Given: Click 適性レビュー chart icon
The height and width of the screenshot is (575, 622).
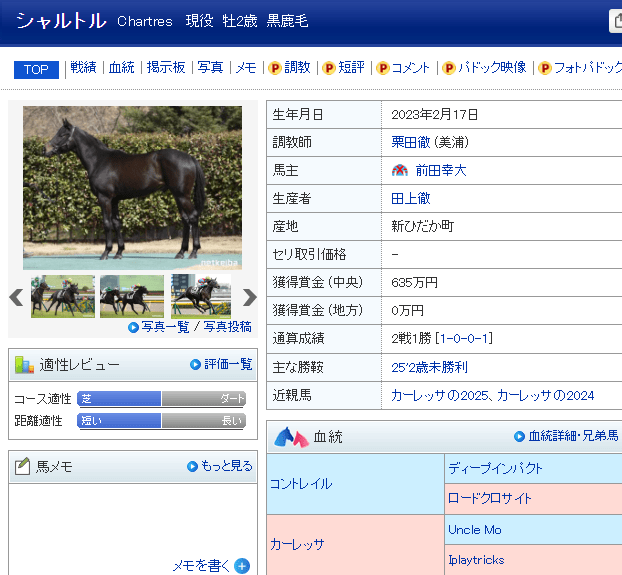Looking at the screenshot, I should [x=24, y=365].
